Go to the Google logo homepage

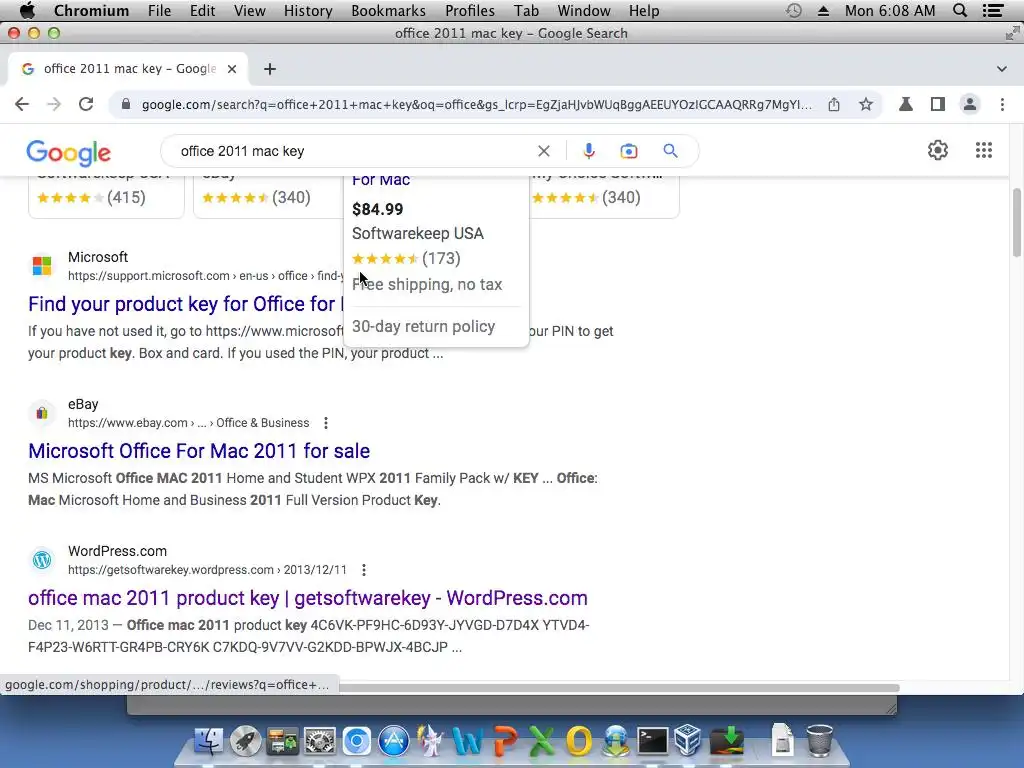69,153
